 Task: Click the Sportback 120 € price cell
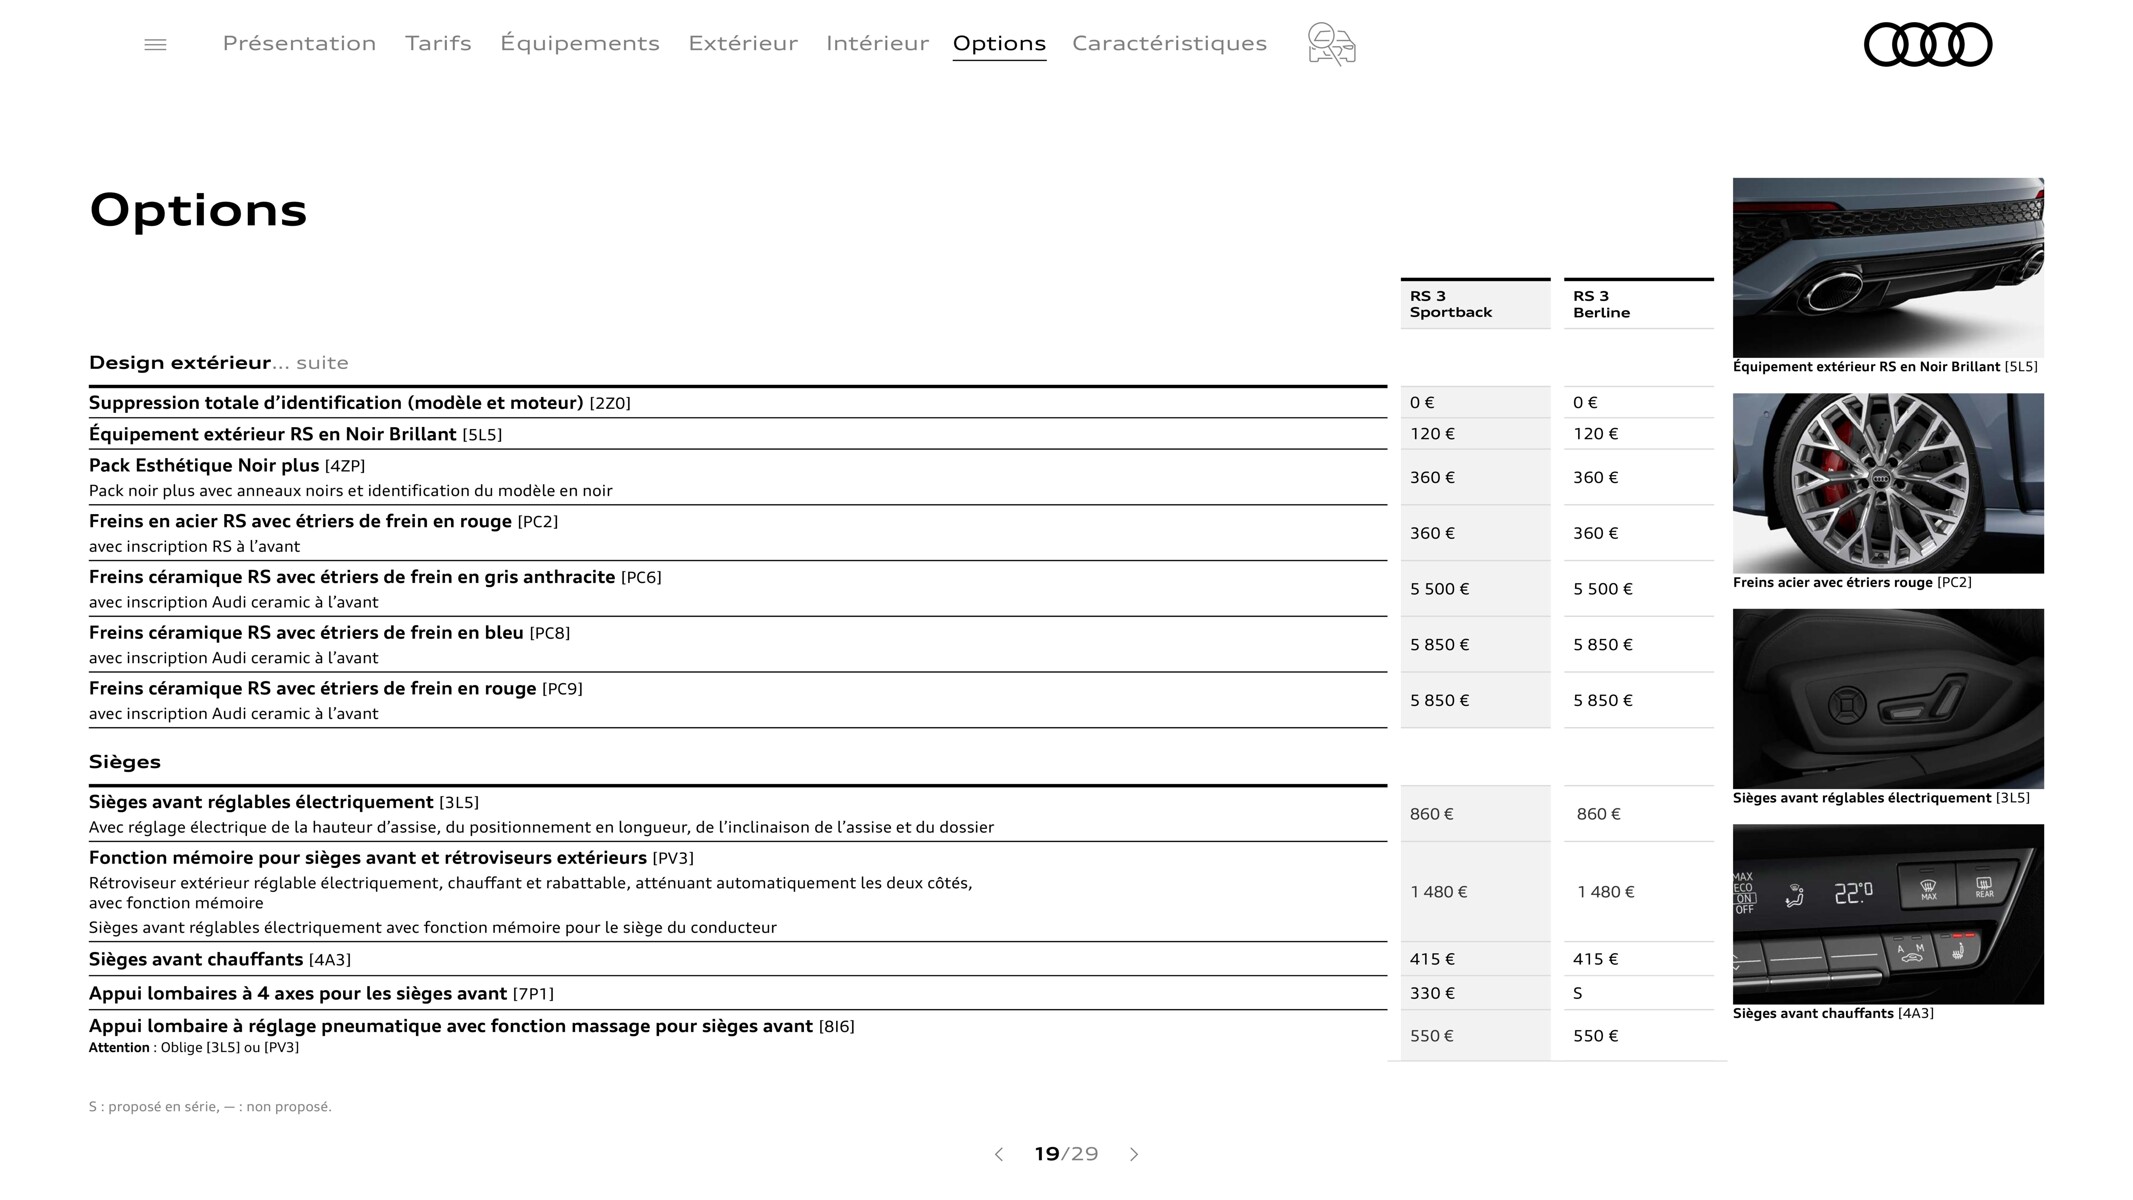[x=1475, y=434]
